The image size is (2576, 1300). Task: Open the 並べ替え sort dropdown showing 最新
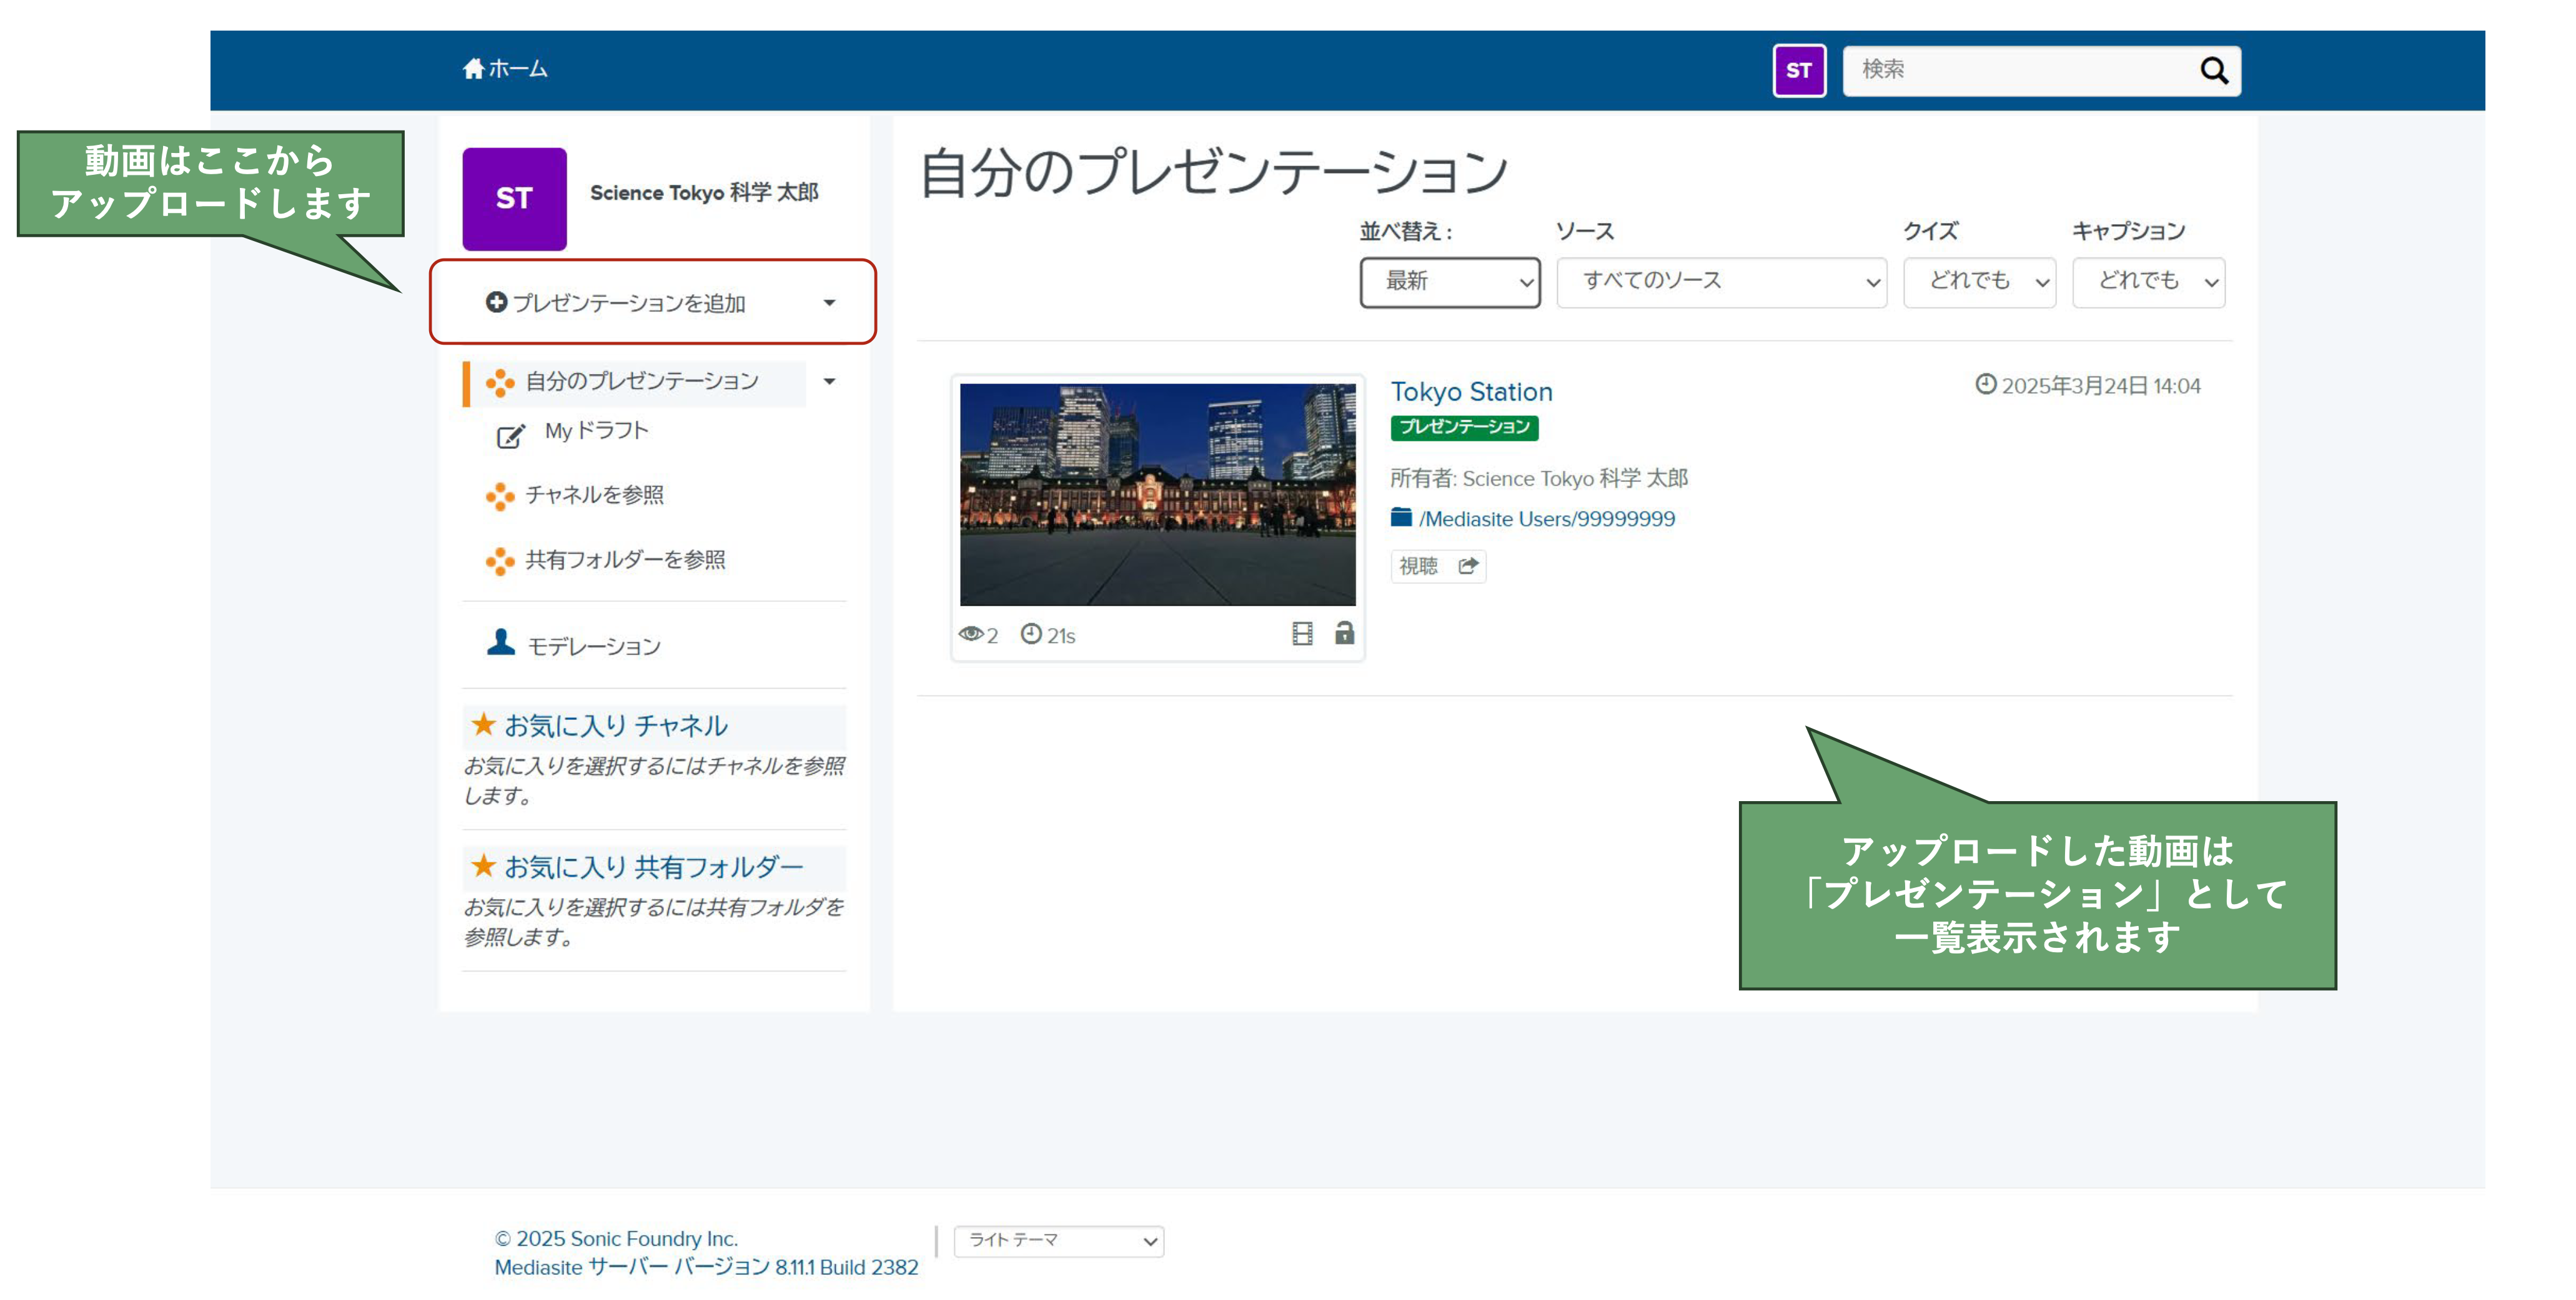coord(1449,282)
